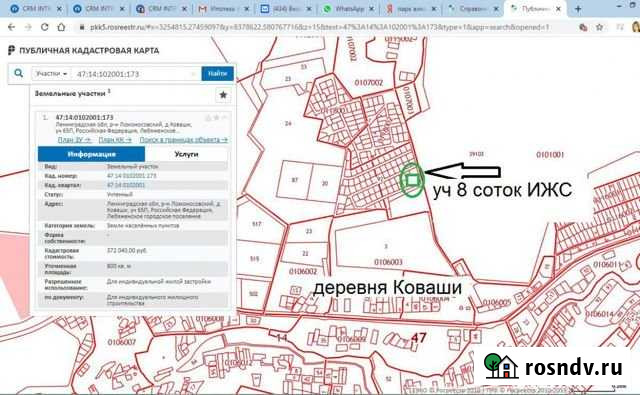Open the extension icon beside the bookmark star

[583, 27]
